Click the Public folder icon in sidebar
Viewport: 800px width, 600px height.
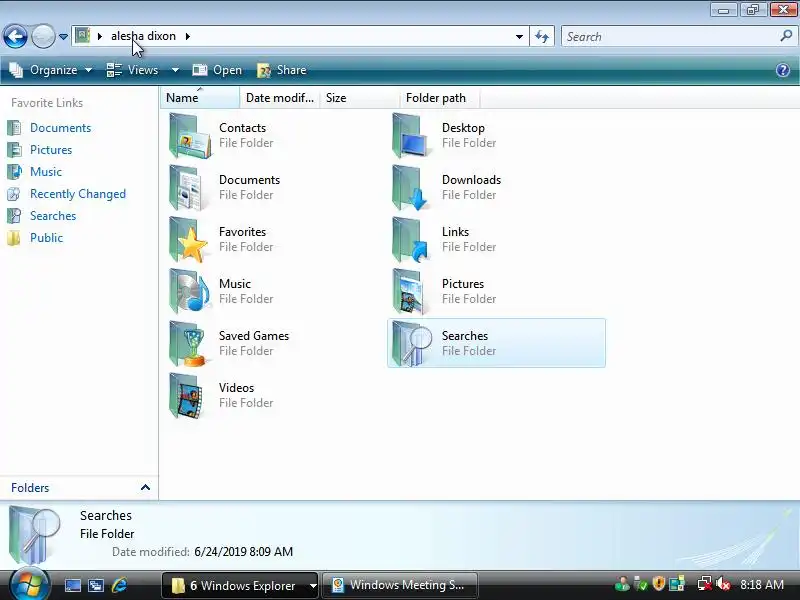click(14, 238)
